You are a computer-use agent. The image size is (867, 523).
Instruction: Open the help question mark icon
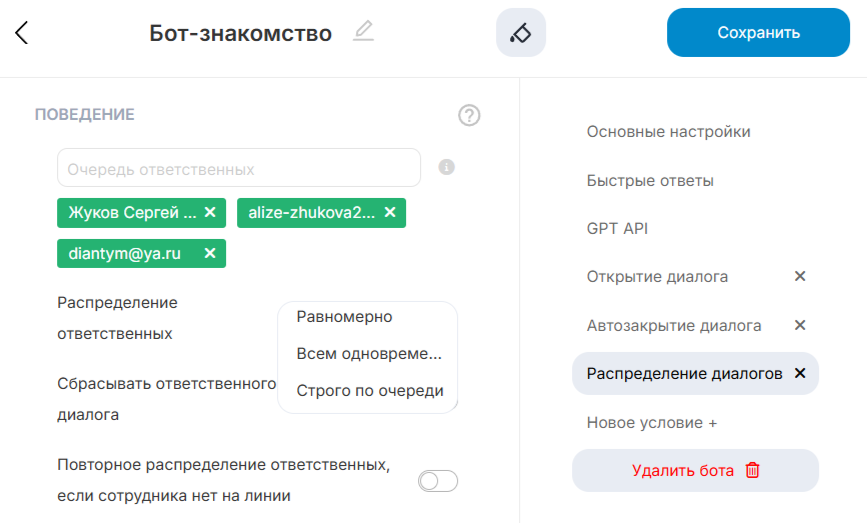click(469, 115)
